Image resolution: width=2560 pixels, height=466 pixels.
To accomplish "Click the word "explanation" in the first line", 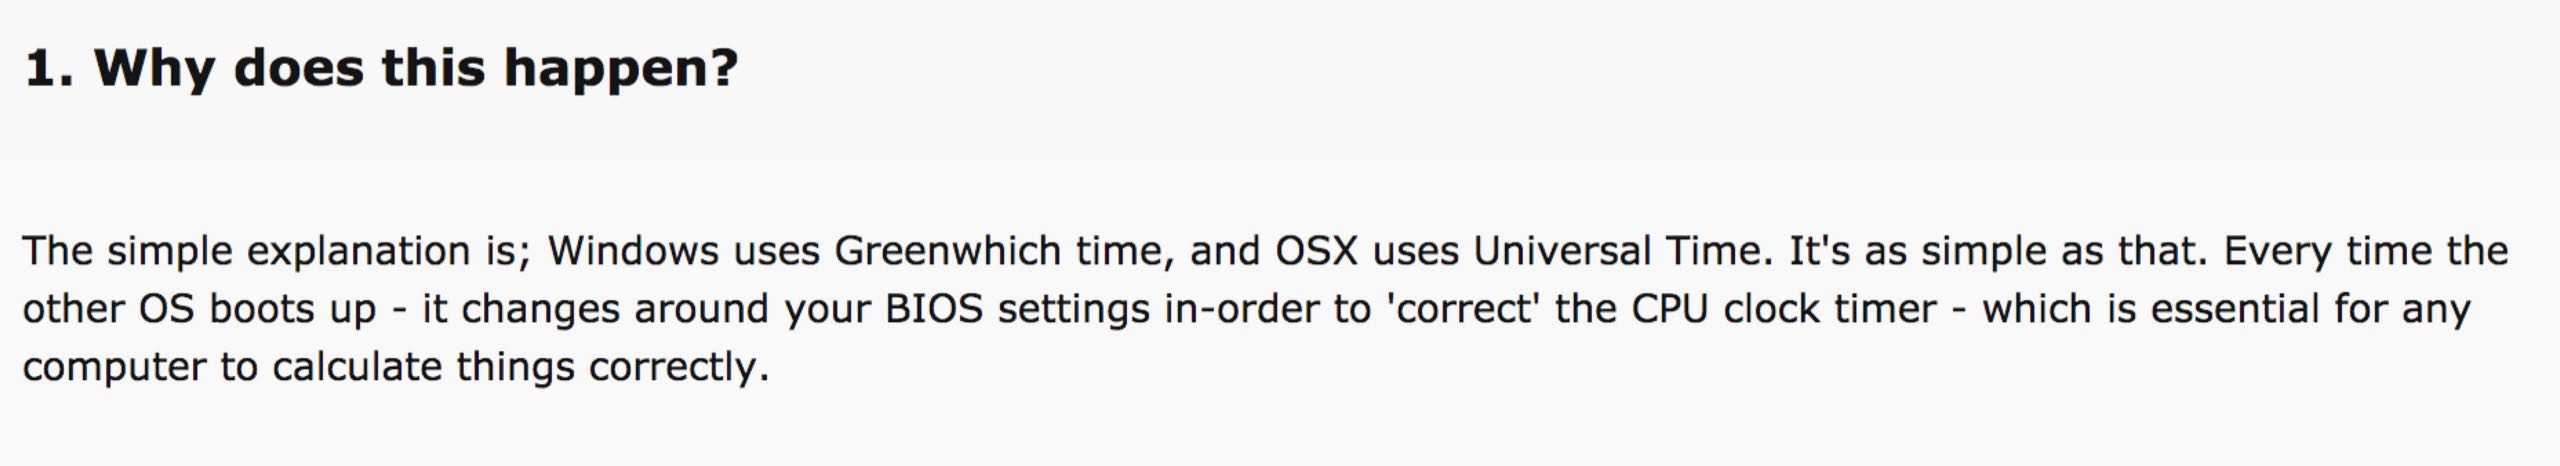I will click(x=359, y=251).
